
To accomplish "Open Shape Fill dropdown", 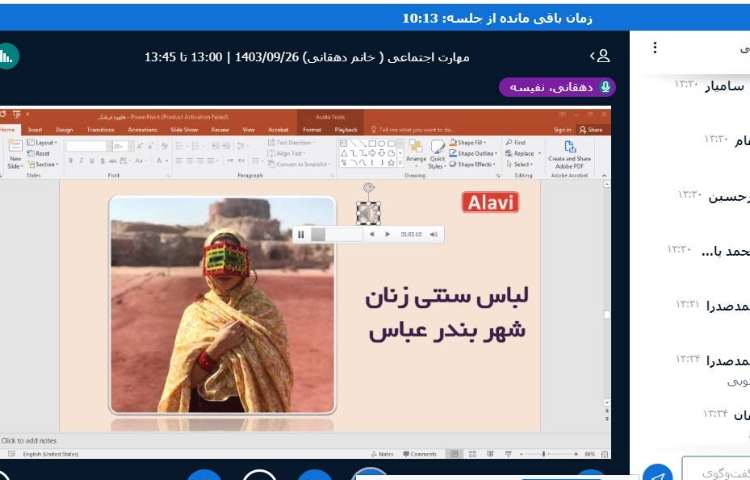I will (468, 142).
